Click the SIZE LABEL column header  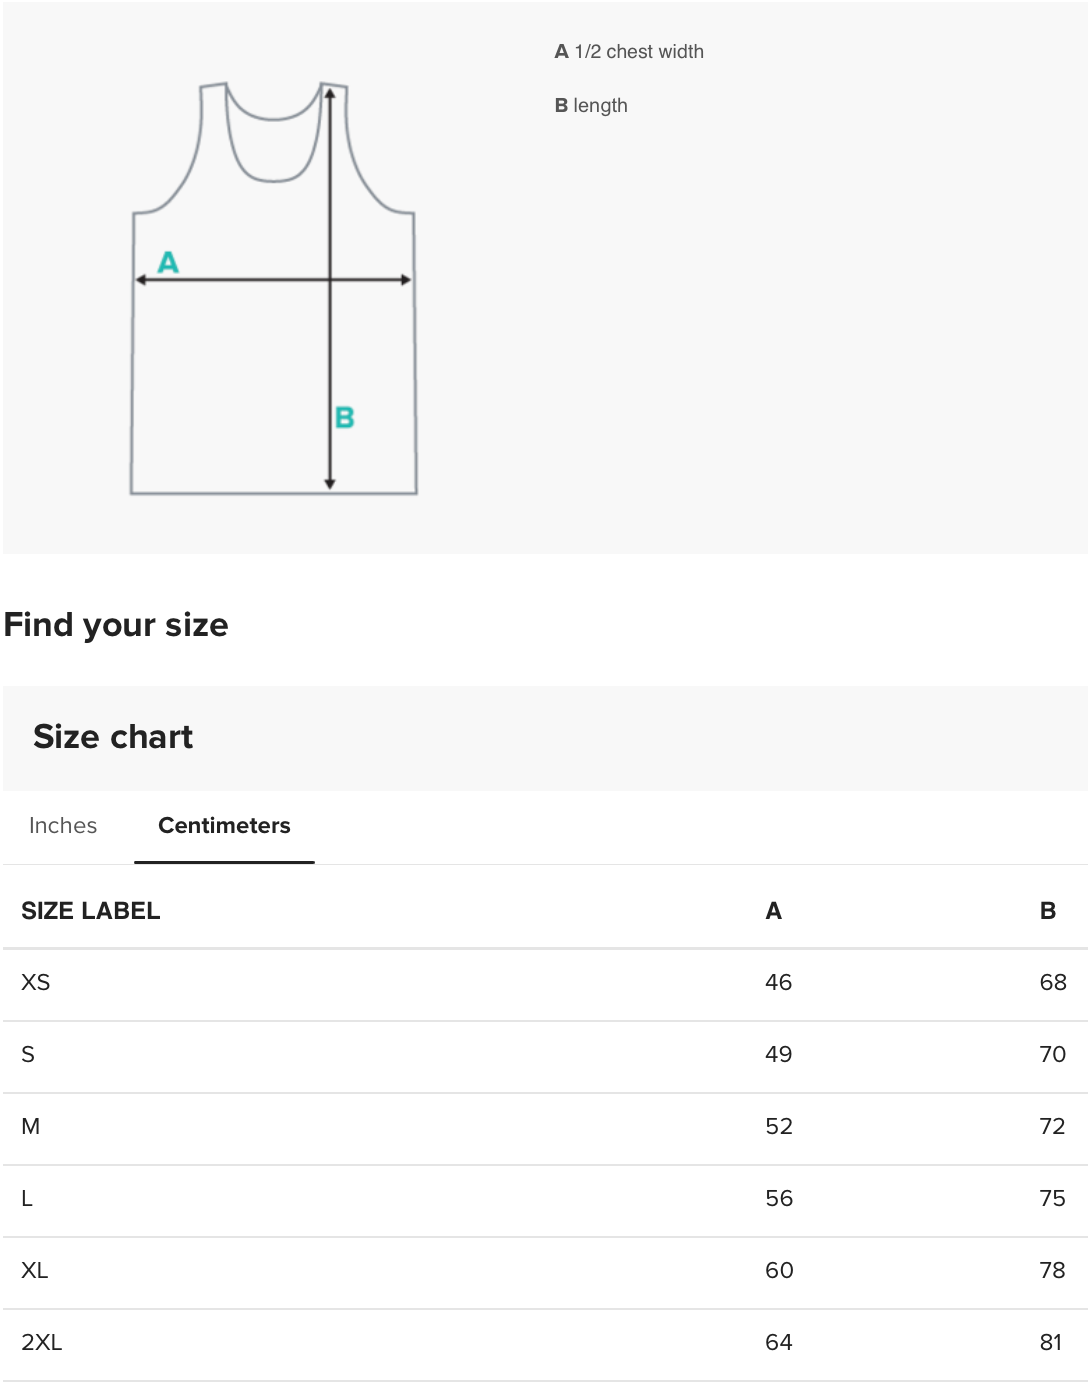tap(91, 911)
